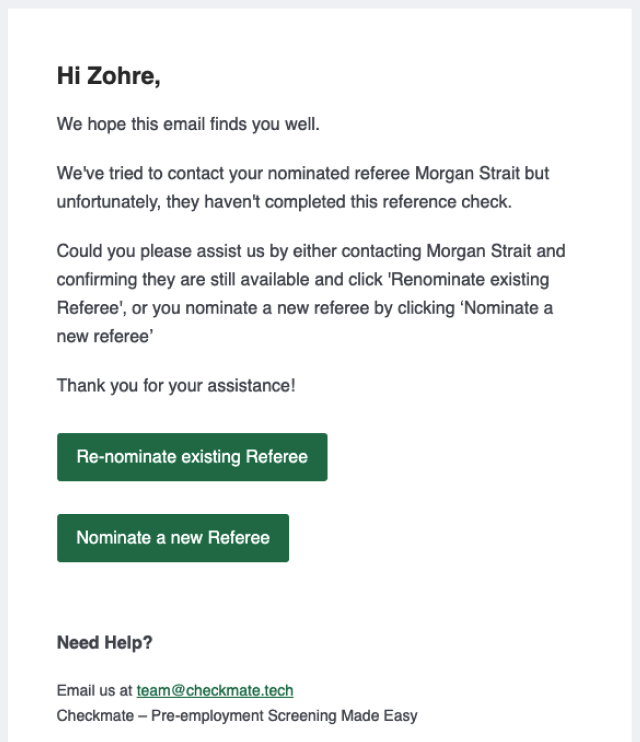Click the Nominate a new Referee button

pyautogui.click(x=173, y=538)
